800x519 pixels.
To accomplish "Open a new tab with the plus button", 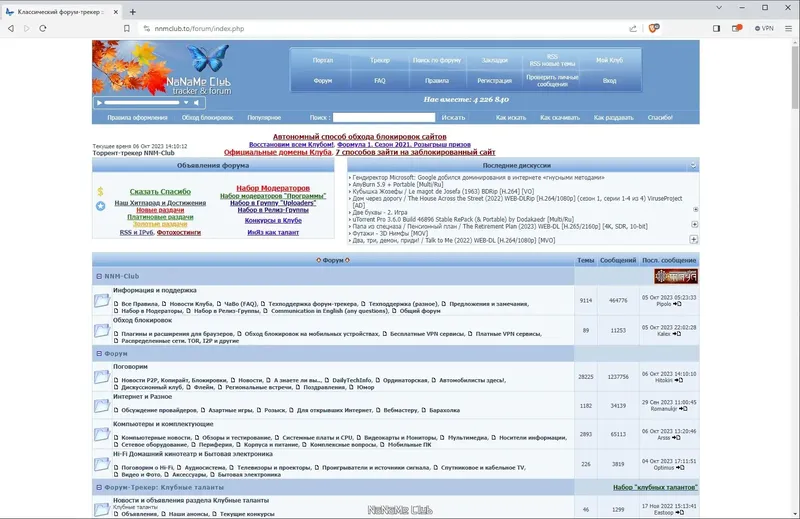I will tap(133, 12).
